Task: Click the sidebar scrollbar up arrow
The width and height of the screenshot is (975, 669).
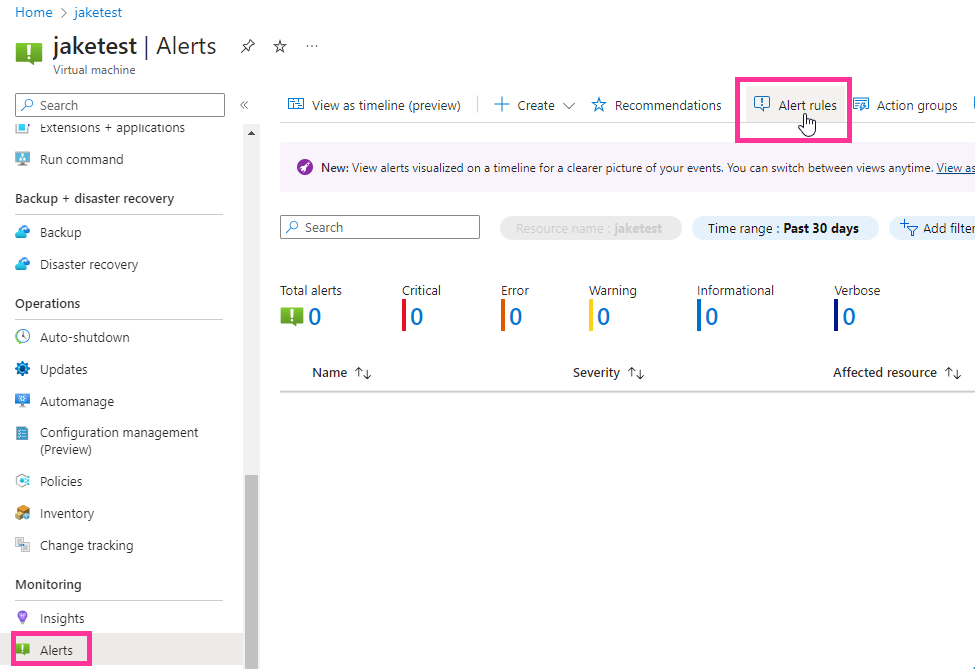Action: [251, 133]
